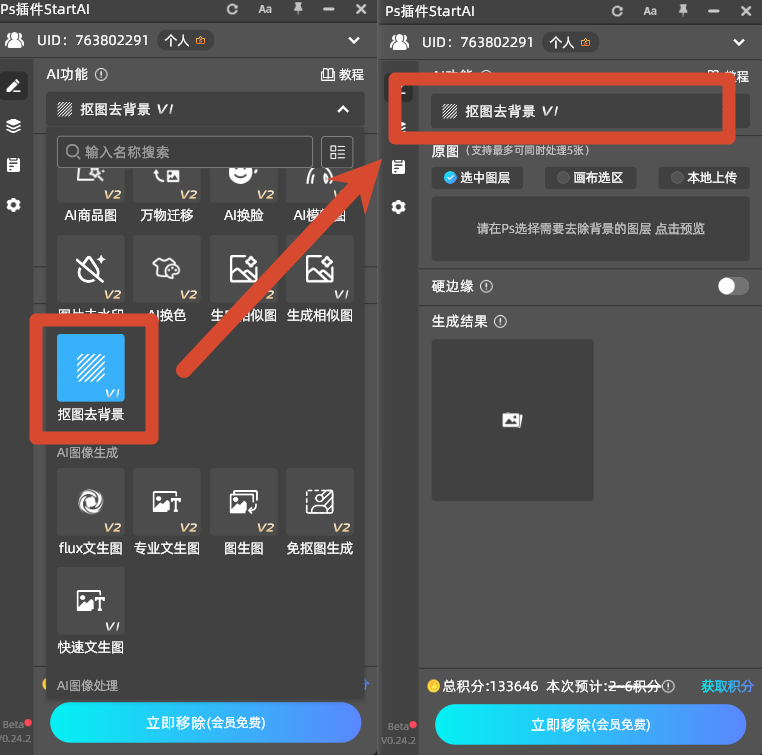Click AI图像处理 section heading
Image resolution: width=762 pixels, height=755 pixels.
(x=87, y=686)
